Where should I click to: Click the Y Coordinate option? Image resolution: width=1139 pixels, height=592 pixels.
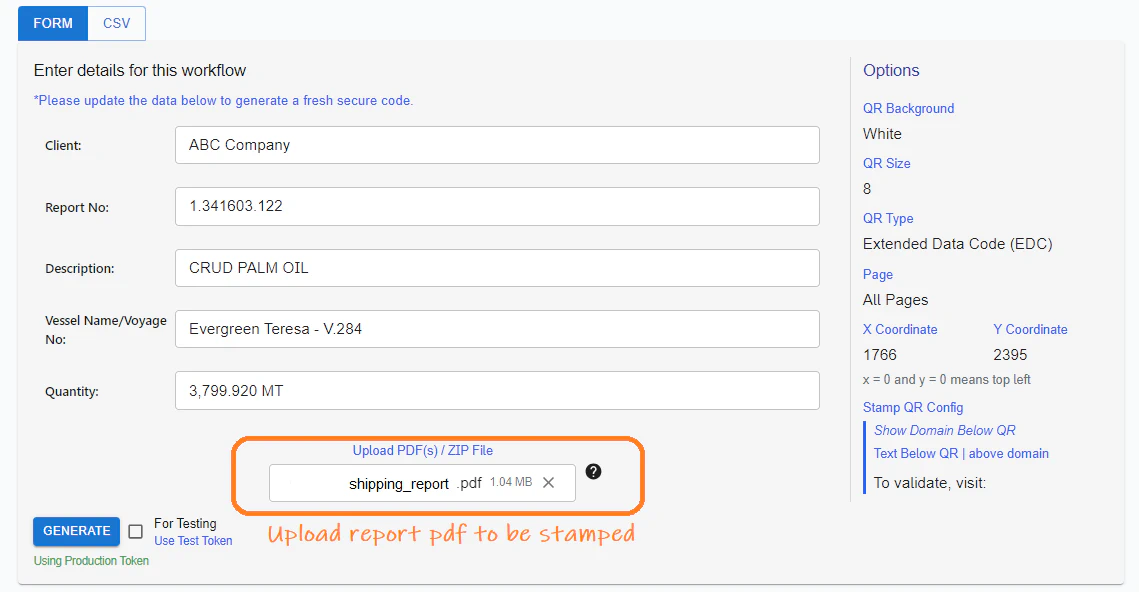pos(1030,329)
